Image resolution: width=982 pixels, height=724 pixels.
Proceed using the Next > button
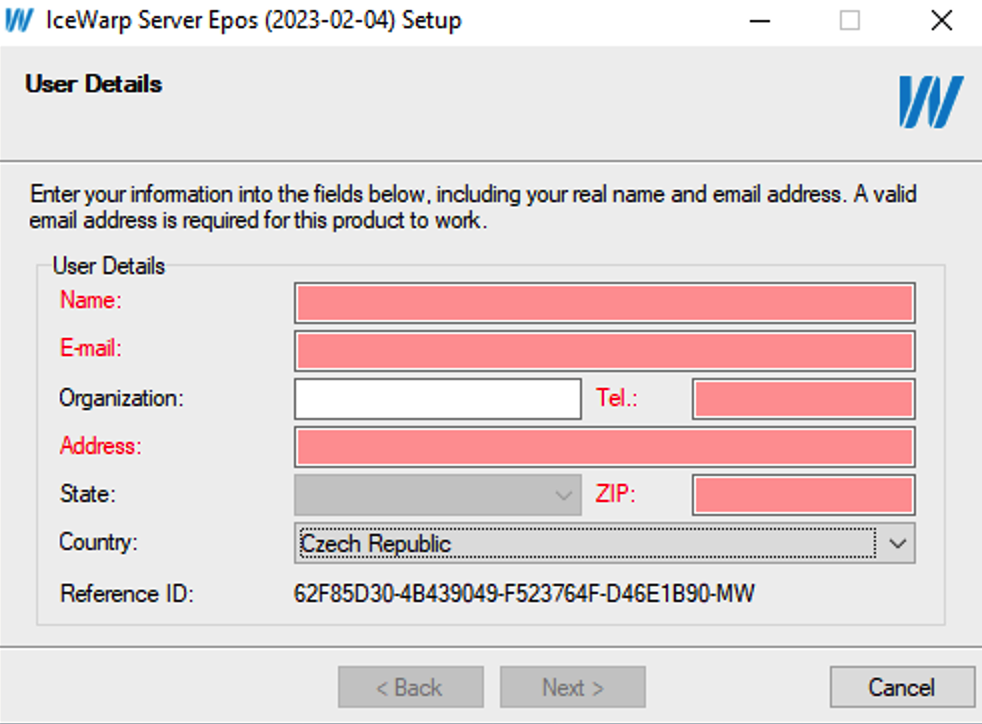[x=572, y=687]
